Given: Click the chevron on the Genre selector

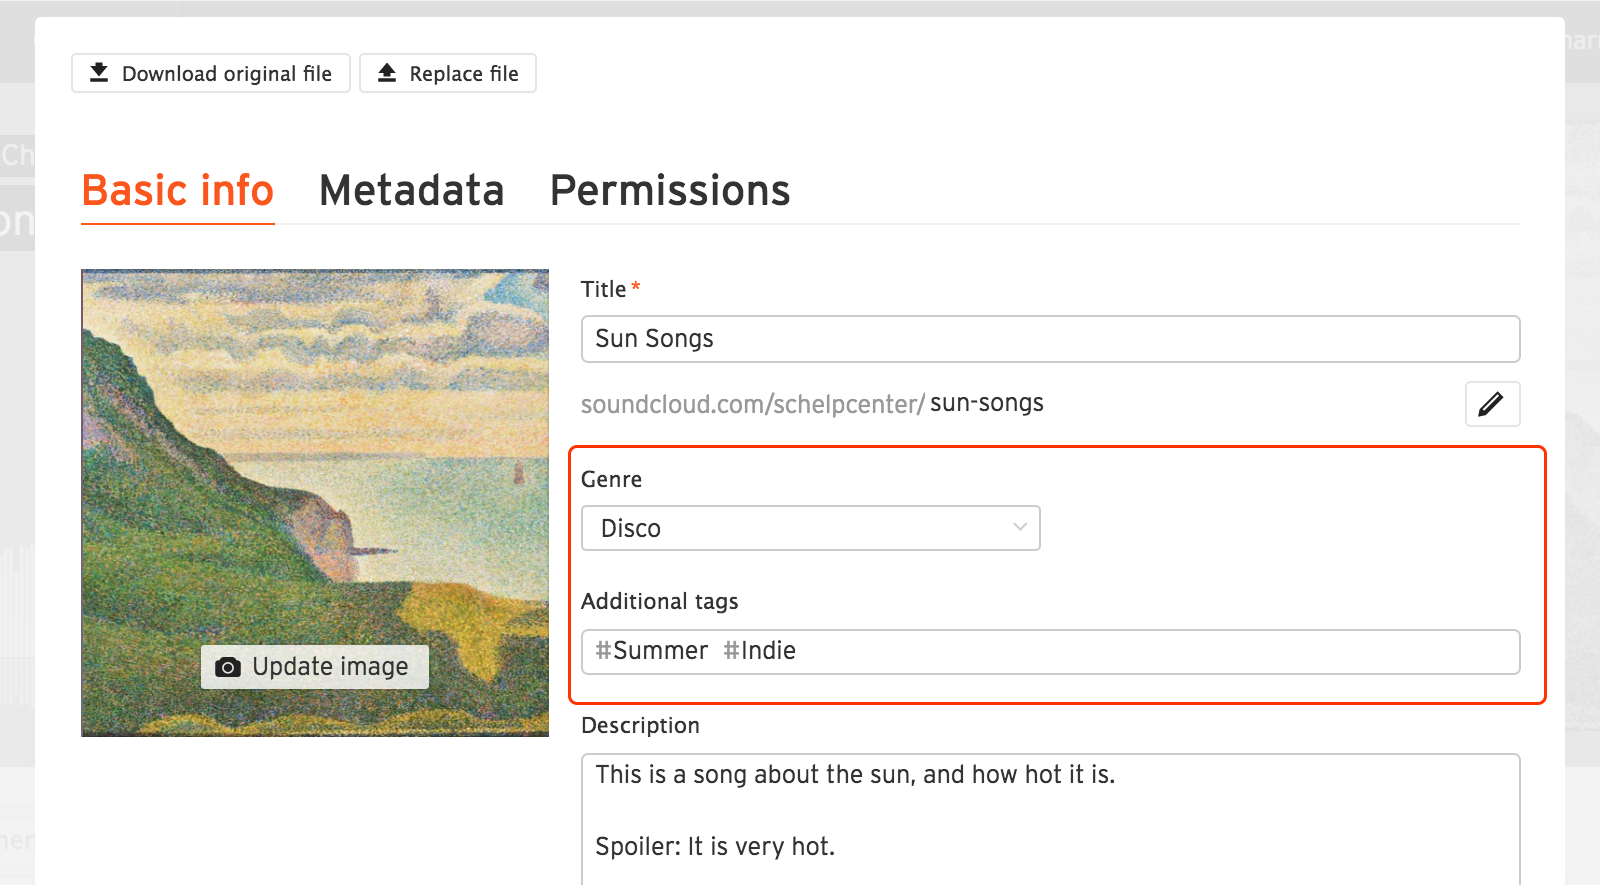Looking at the screenshot, I should pyautogui.click(x=1018, y=527).
